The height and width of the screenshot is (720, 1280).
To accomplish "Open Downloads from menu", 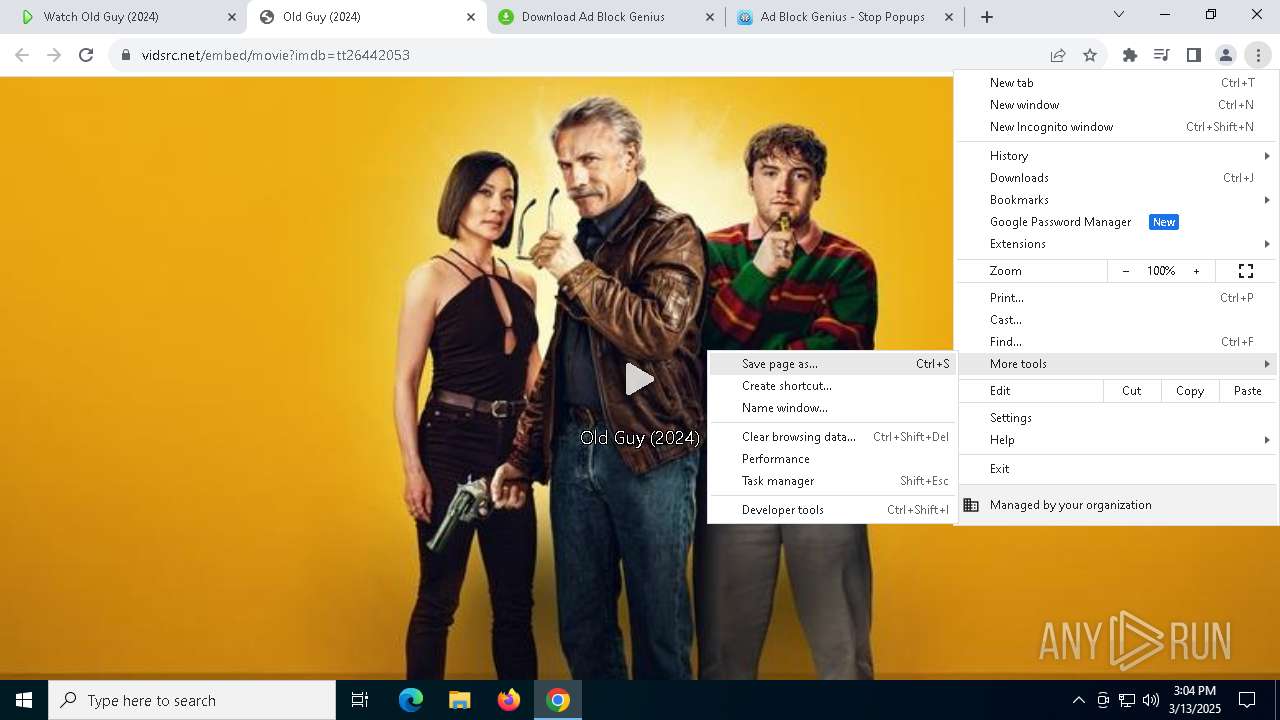I will 1118,178.
